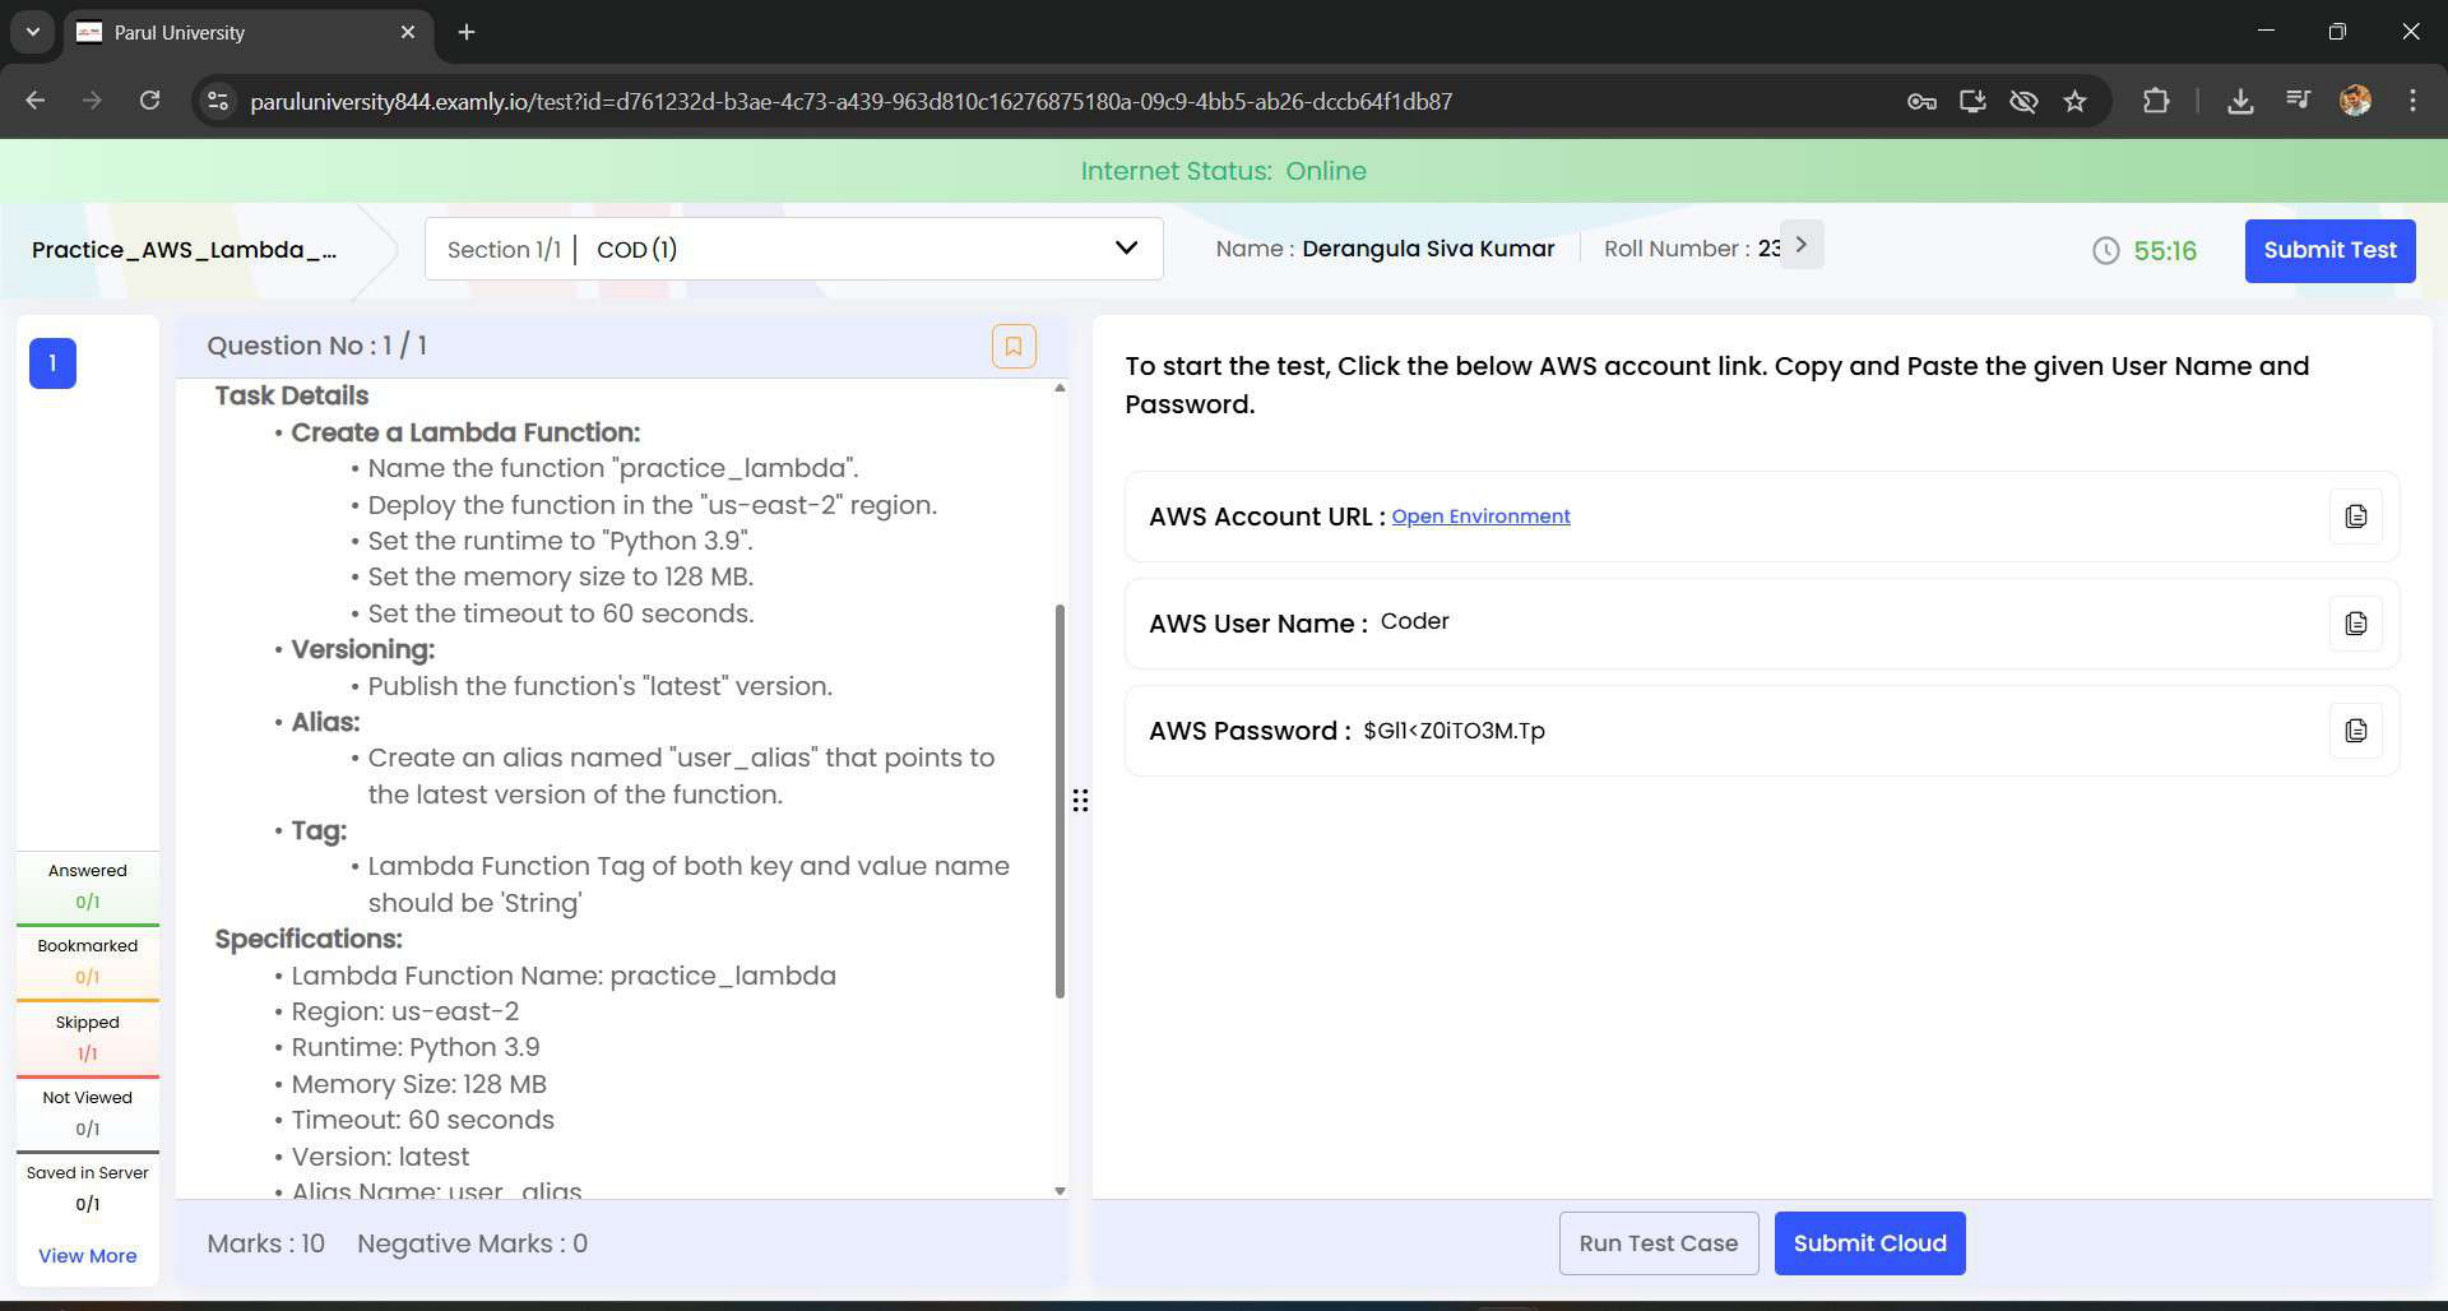
Task: Select question number 1 in the sidebar
Action: tap(52, 363)
